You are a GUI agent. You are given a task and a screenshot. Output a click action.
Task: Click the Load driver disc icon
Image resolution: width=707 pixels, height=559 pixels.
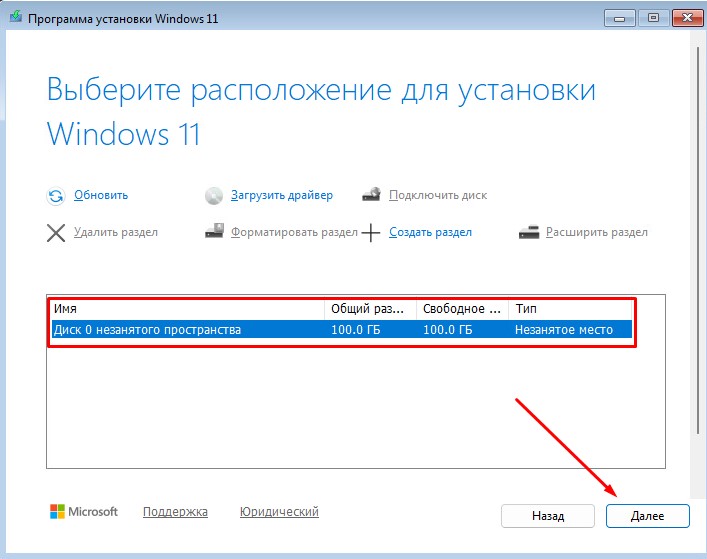(x=214, y=196)
